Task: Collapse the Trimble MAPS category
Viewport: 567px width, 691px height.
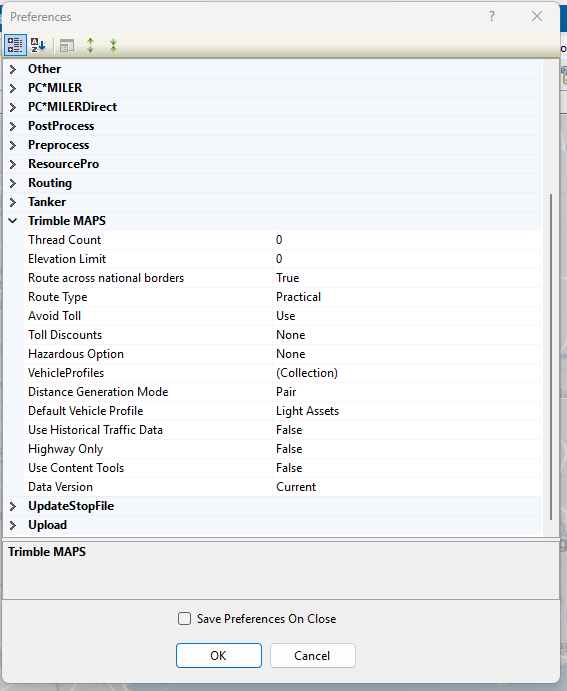Action: 13,221
